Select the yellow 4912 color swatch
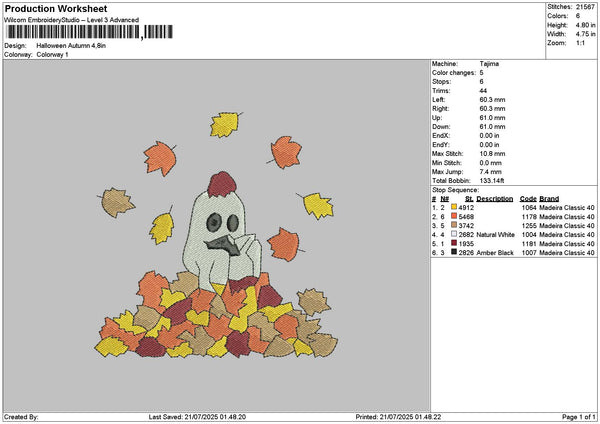600x424 pixels. click(x=456, y=207)
